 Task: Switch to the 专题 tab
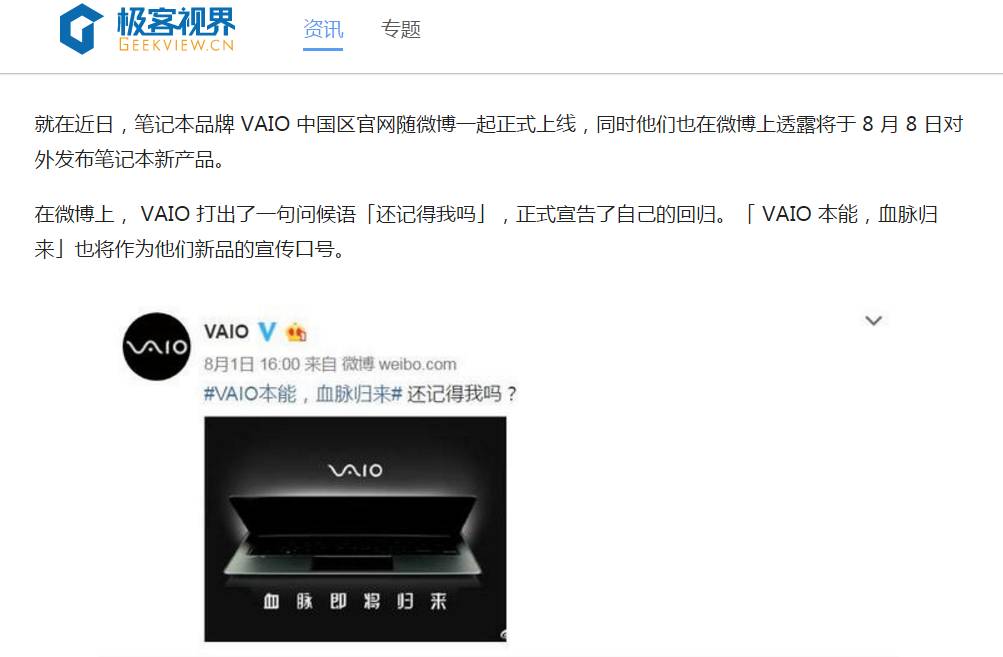point(400,29)
